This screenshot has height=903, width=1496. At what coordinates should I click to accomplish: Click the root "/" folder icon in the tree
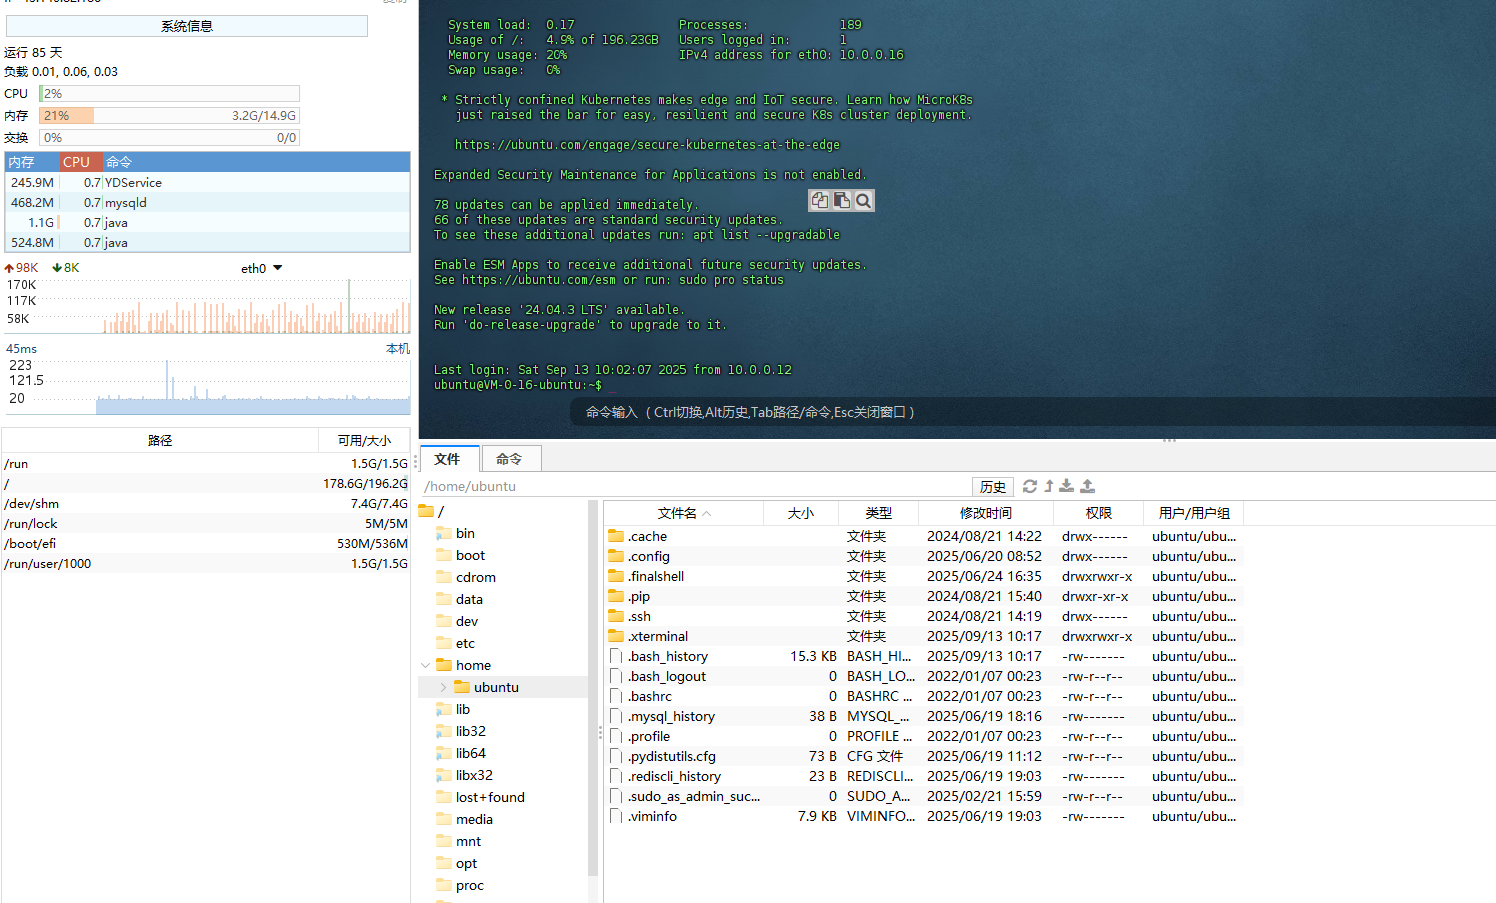426,511
